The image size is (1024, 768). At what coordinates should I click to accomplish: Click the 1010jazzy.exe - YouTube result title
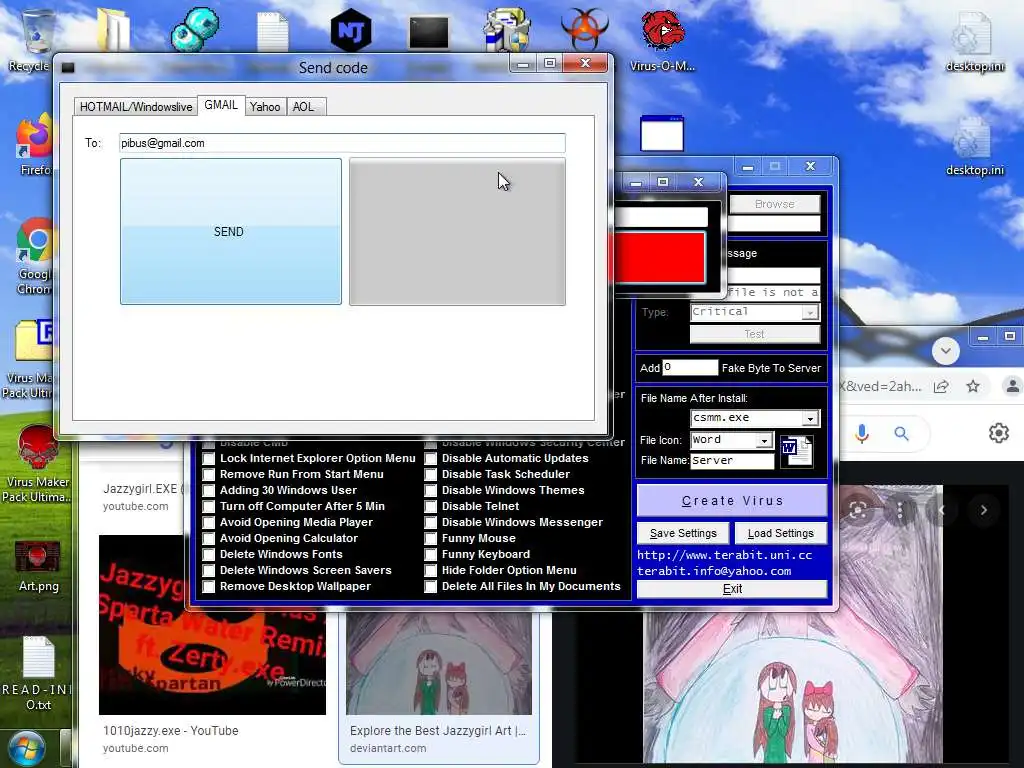(x=170, y=731)
